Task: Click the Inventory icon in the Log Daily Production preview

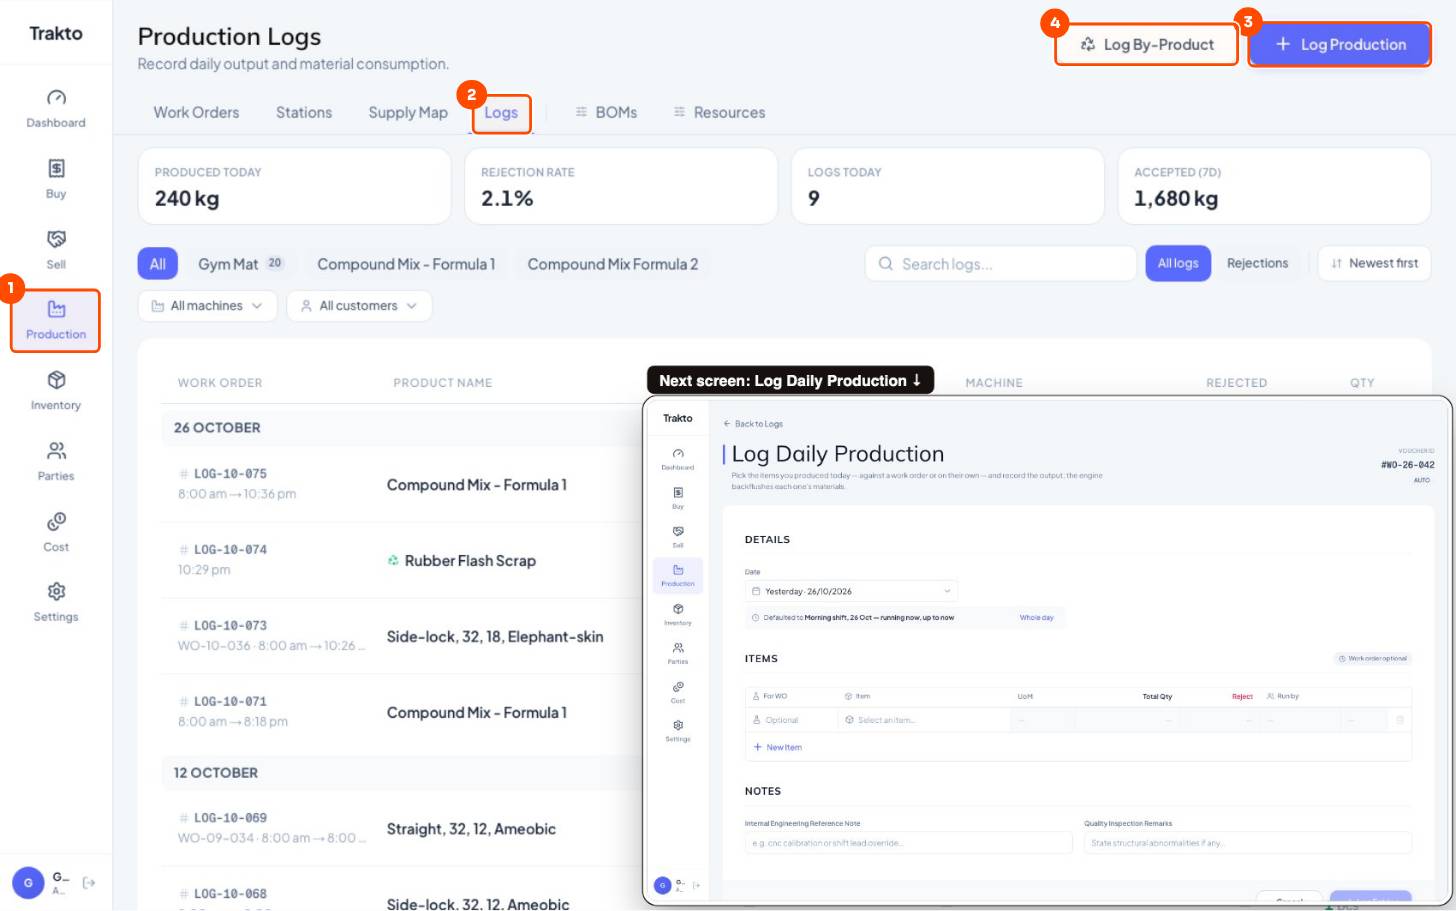Action: pos(678,609)
